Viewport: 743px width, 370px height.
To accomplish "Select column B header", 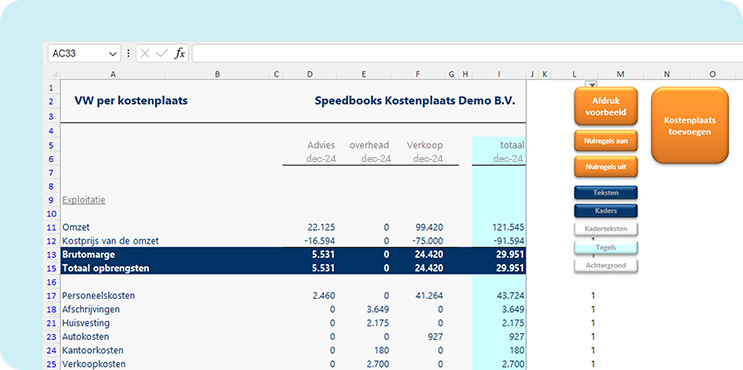I will click(x=217, y=74).
